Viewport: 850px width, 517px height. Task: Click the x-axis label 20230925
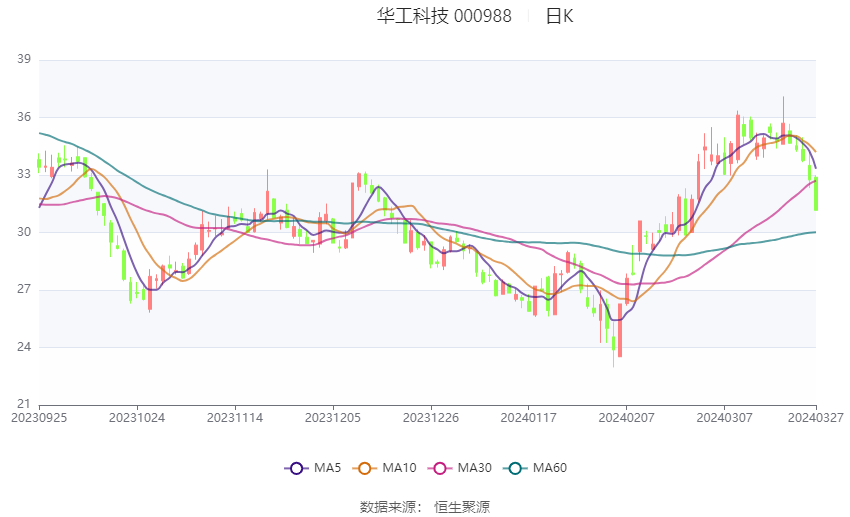[39, 418]
